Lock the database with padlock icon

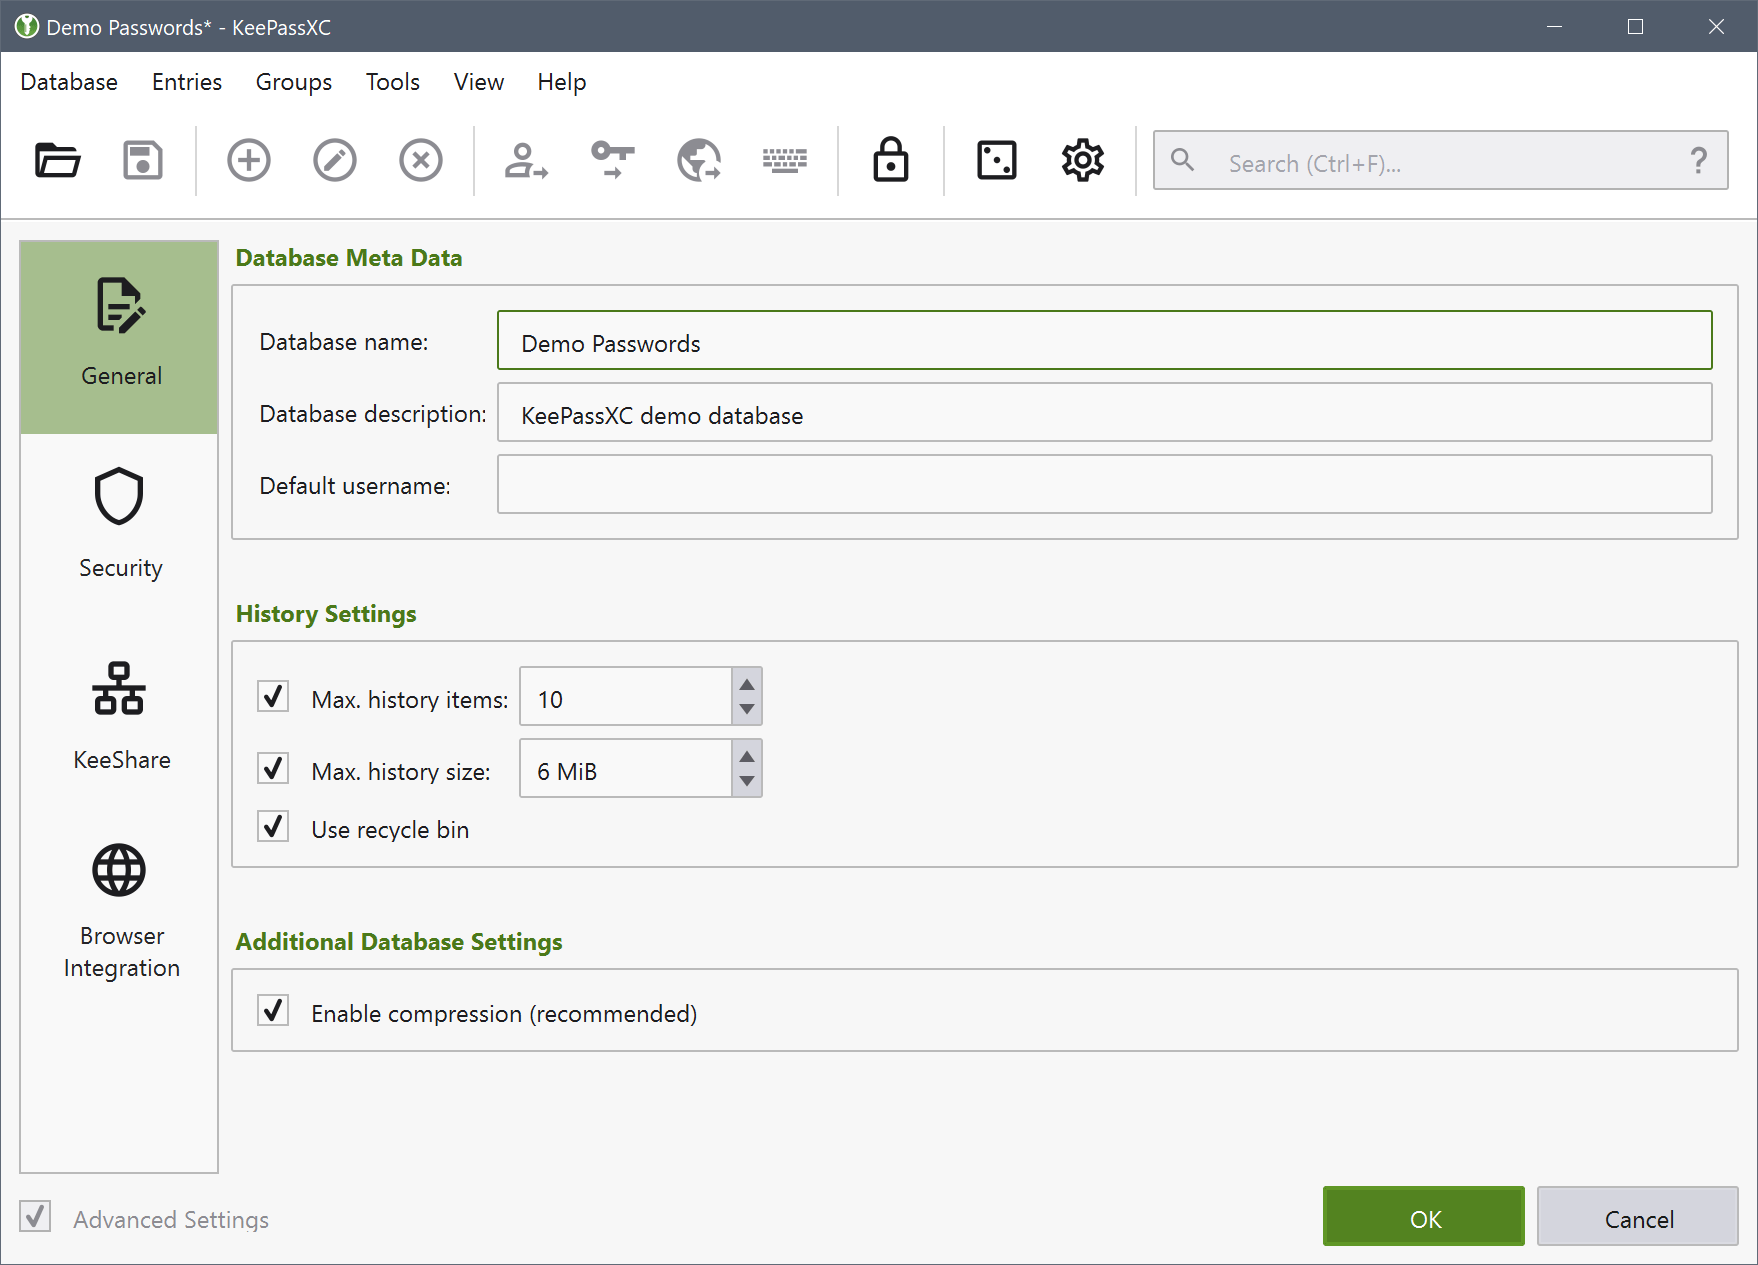pyautogui.click(x=890, y=160)
